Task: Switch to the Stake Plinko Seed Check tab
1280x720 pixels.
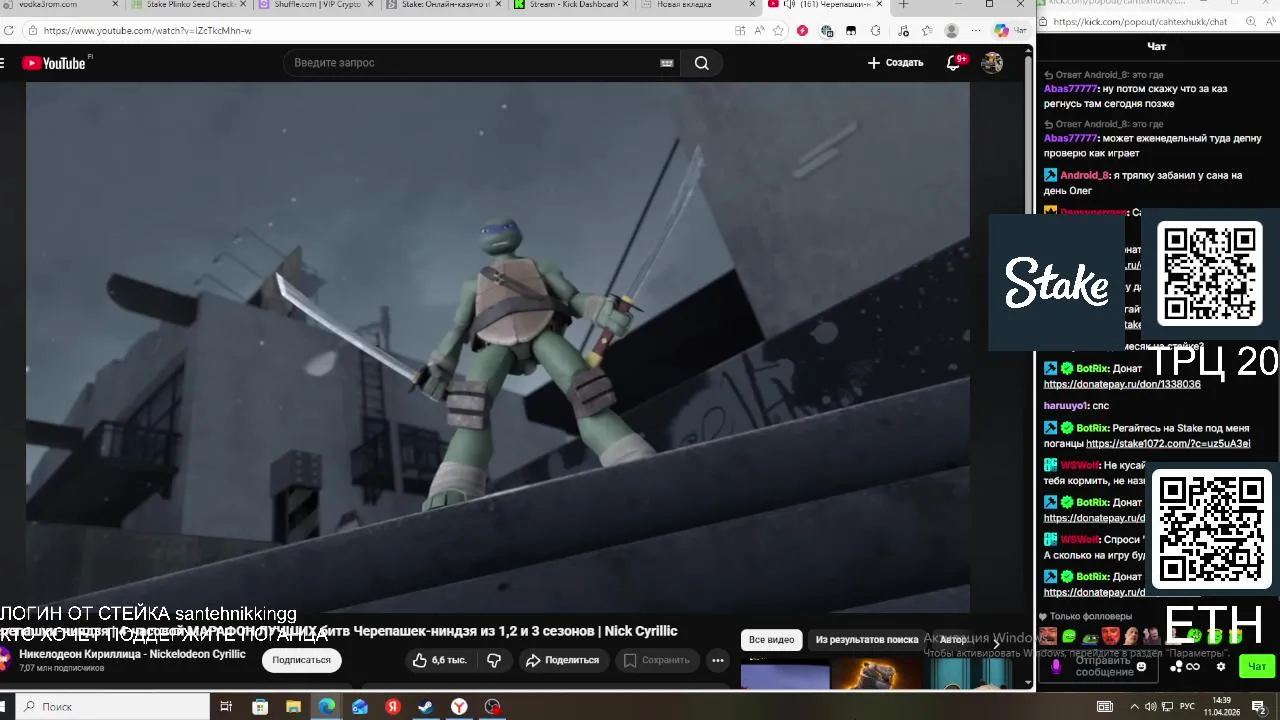Action: pyautogui.click(x=187, y=5)
